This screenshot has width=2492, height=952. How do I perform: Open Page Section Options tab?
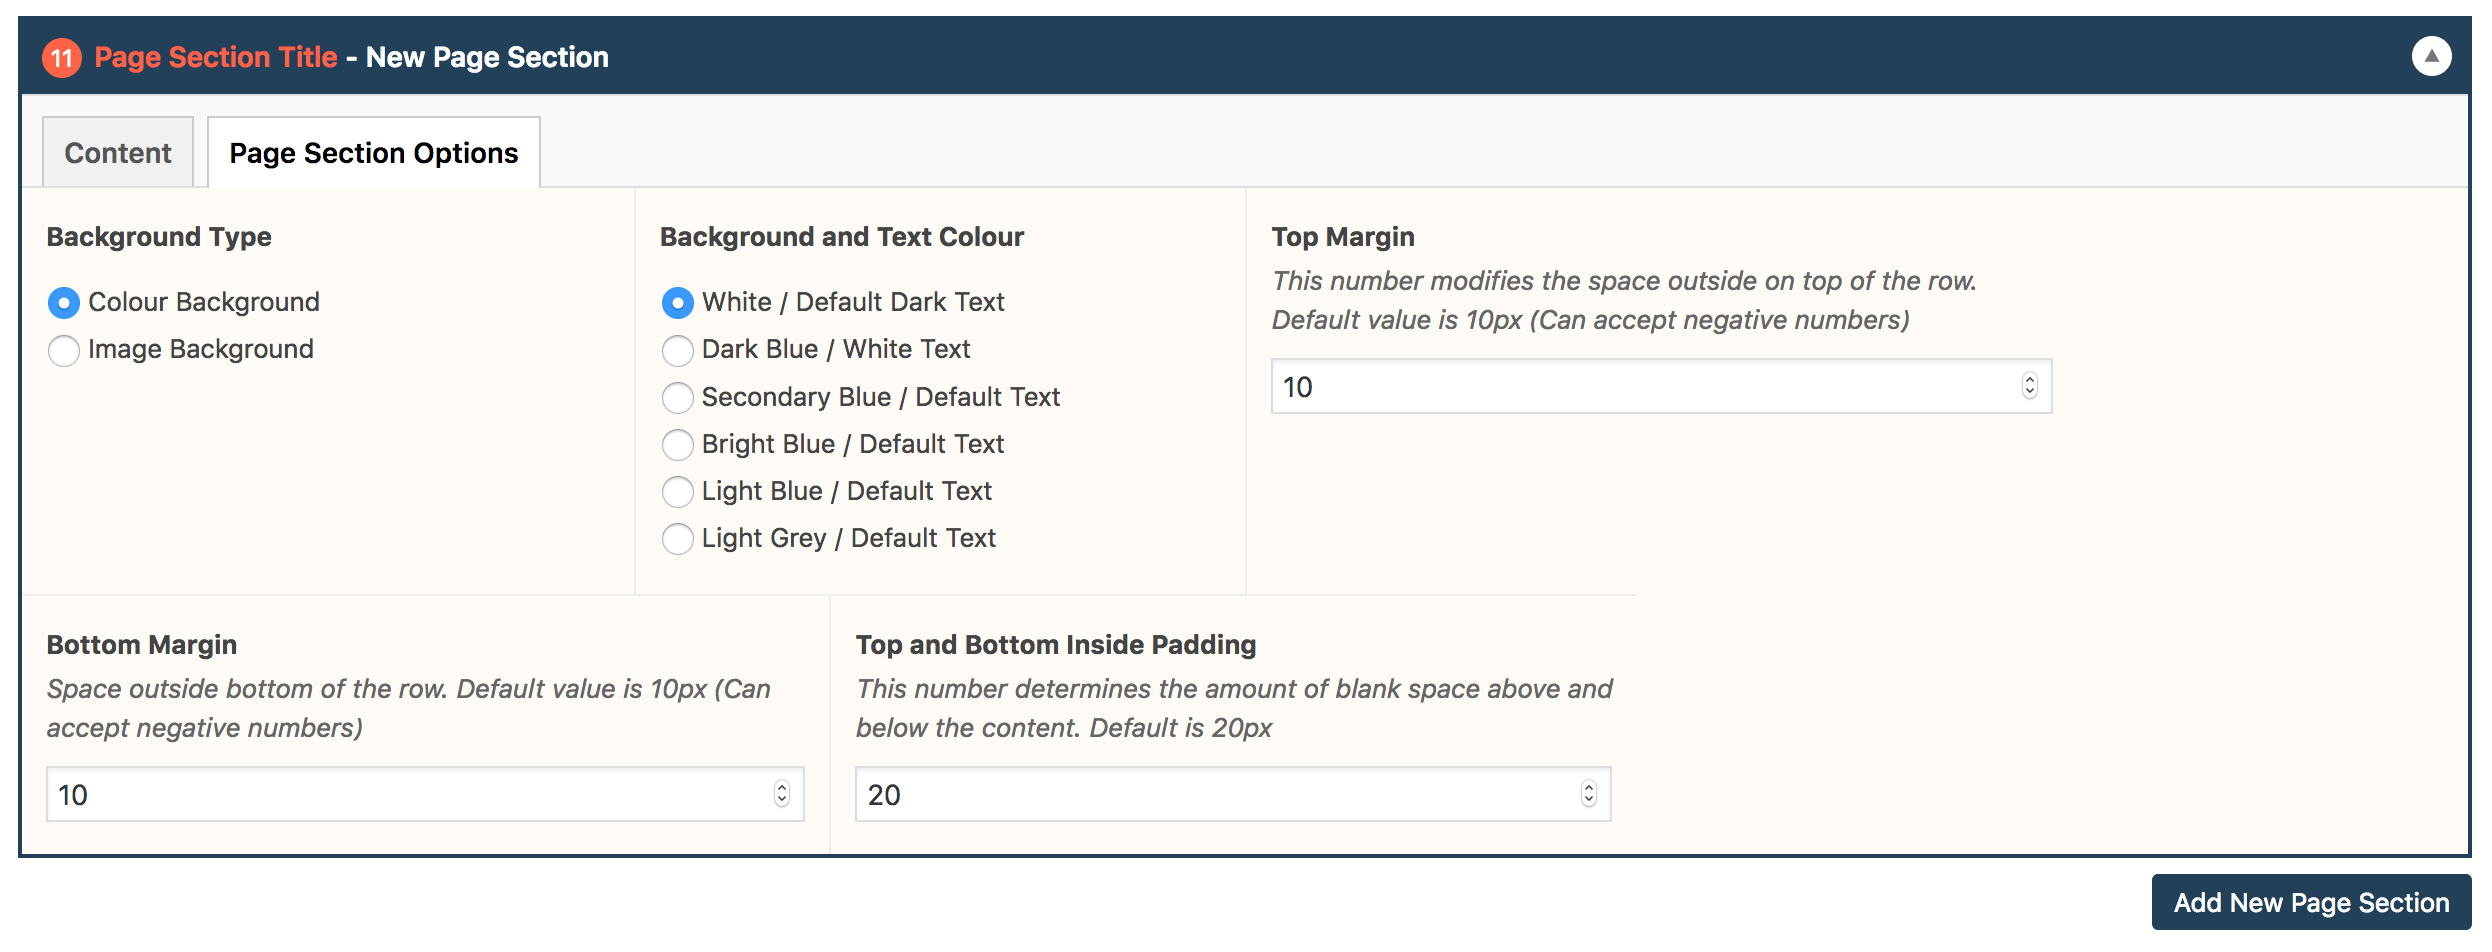point(374,152)
